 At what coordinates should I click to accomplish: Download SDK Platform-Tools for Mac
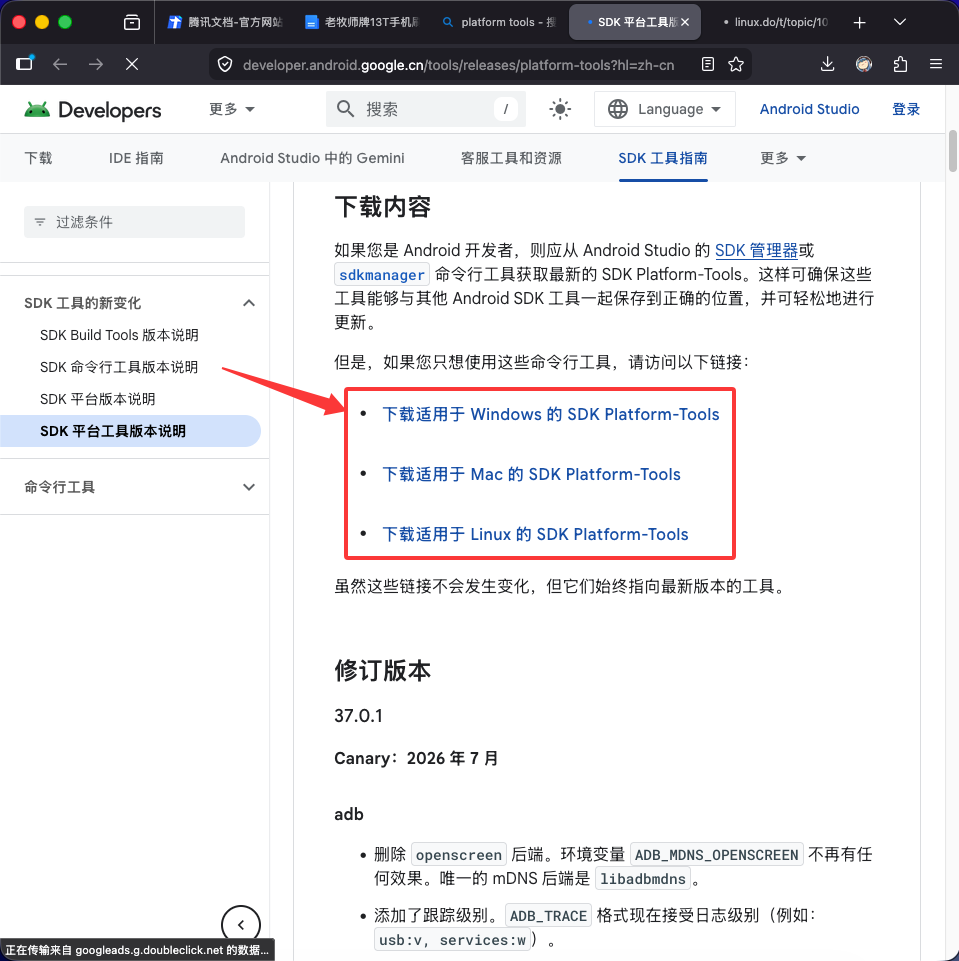click(531, 474)
